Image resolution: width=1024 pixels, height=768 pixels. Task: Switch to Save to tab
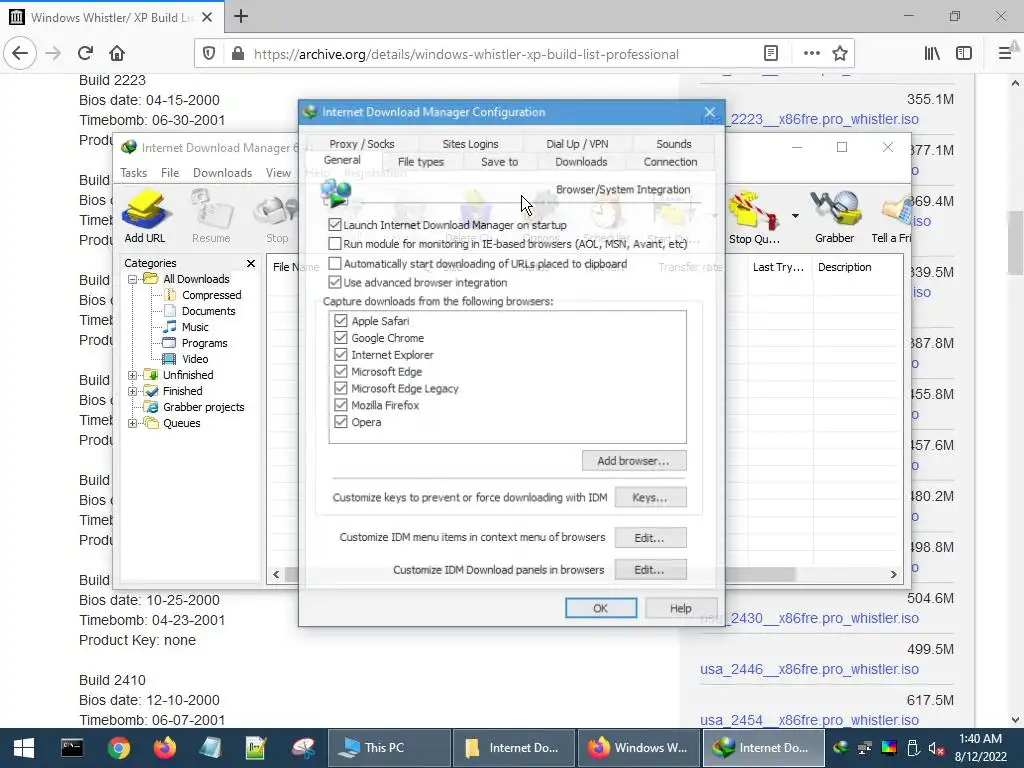pos(500,161)
